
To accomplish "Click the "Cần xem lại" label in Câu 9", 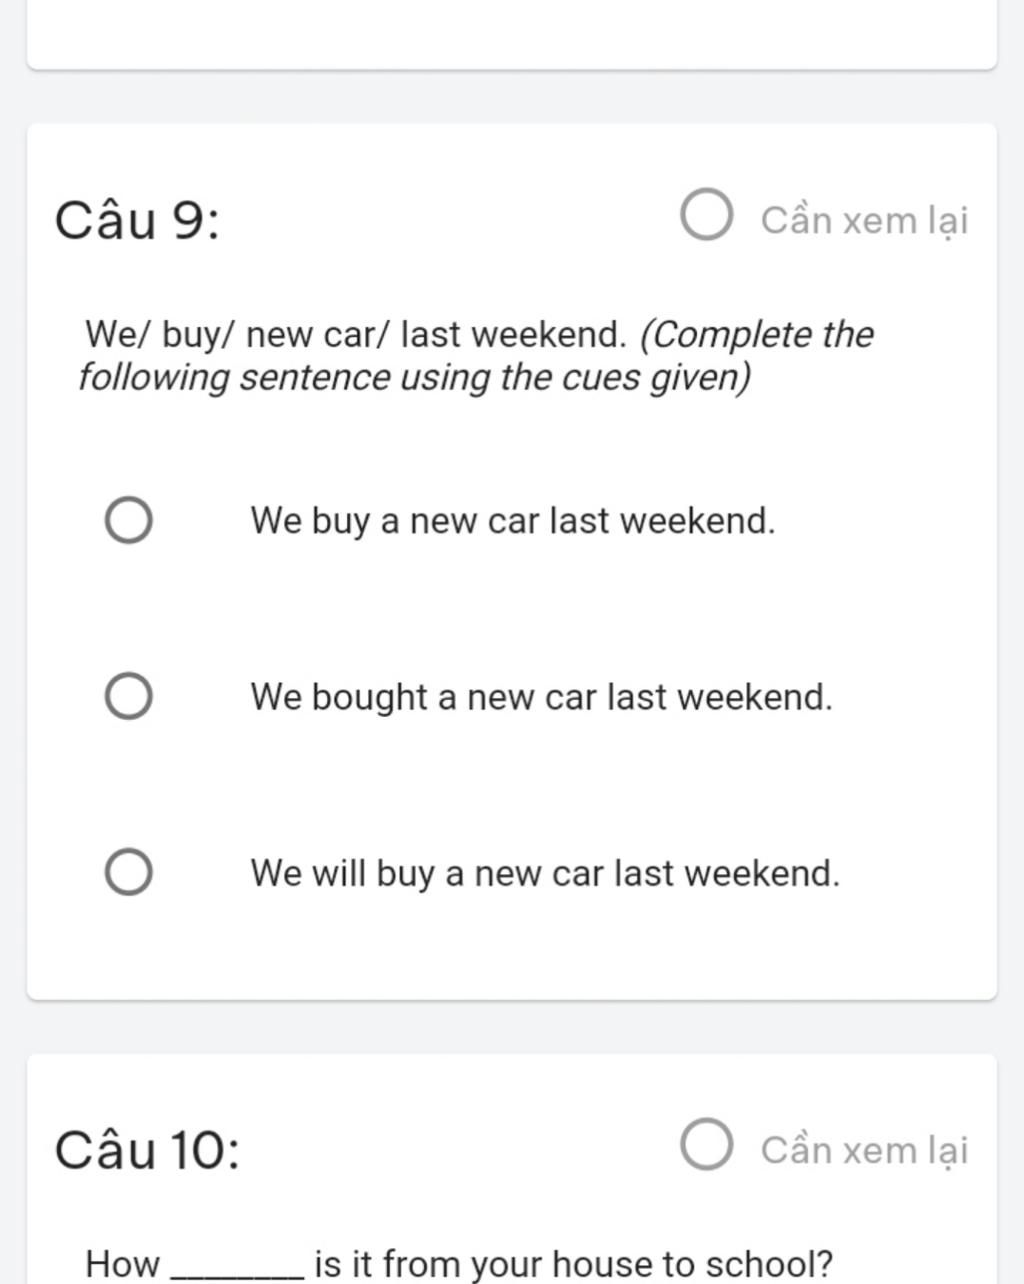I will pos(864,220).
